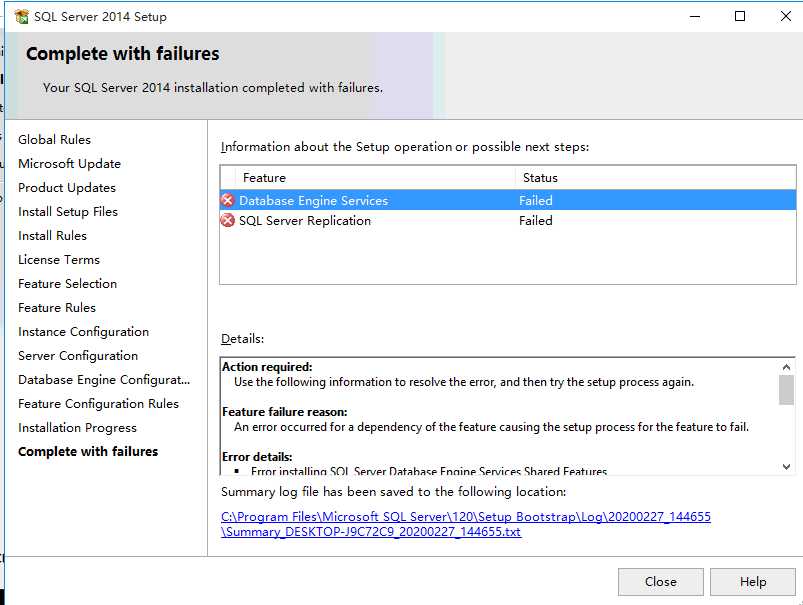803x605 pixels.
Task: Click the Product Updates step
Action: pos(67,188)
